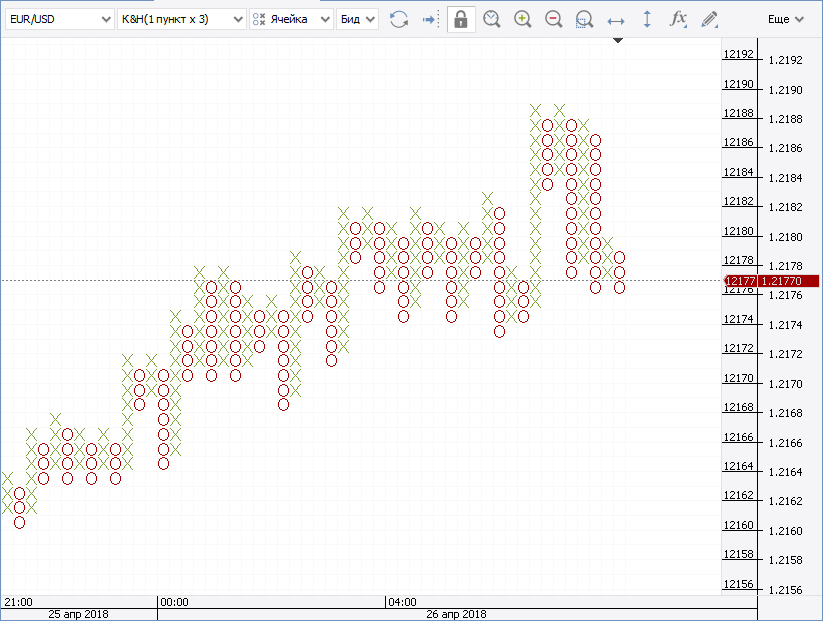Open the Бид price side dropdown
Viewport: 823px width, 621px height.
pyautogui.click(x=357, y=19)
